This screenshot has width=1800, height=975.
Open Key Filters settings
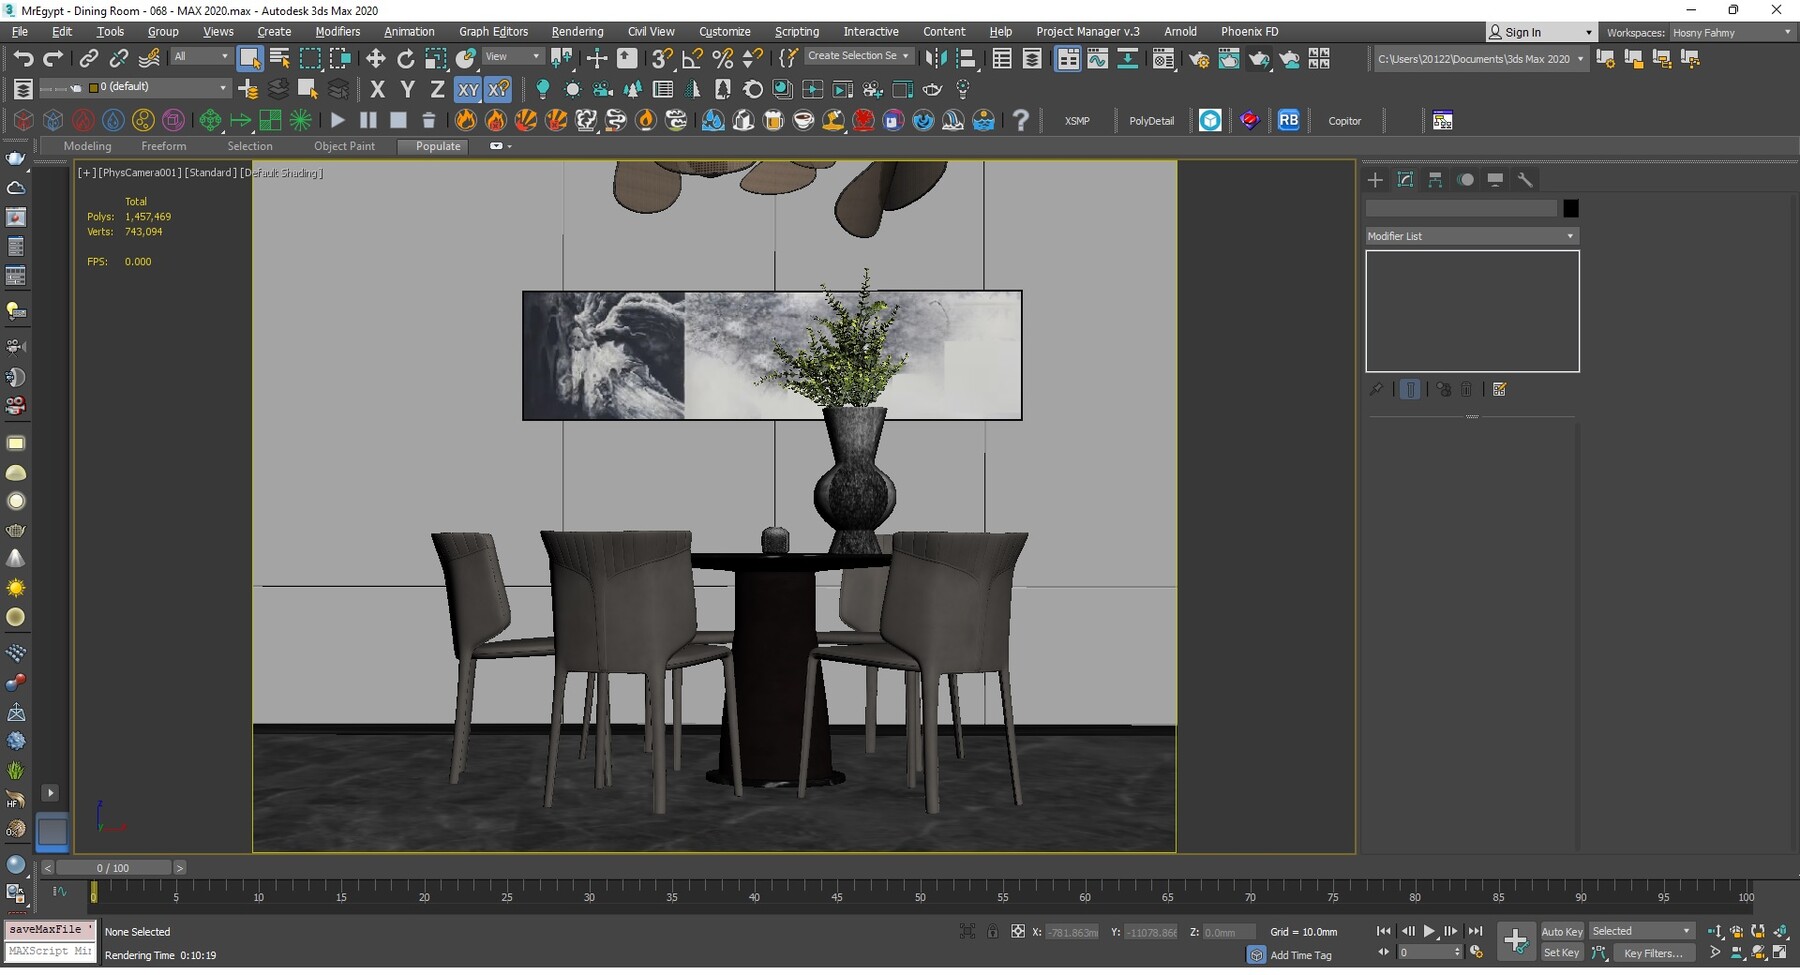point(1655,952)
